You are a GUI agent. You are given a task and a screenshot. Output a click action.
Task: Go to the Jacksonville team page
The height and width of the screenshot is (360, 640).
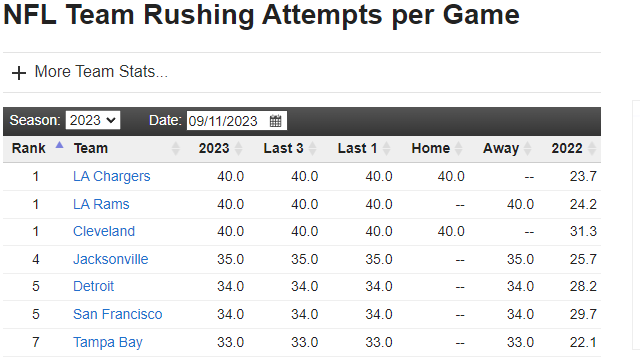pyautogui.click(x=111, y=259)
